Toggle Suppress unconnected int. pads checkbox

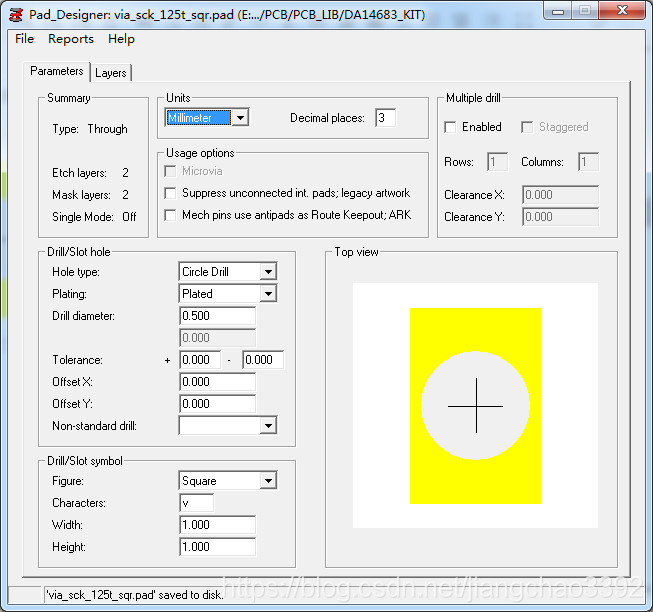(171, 193)
